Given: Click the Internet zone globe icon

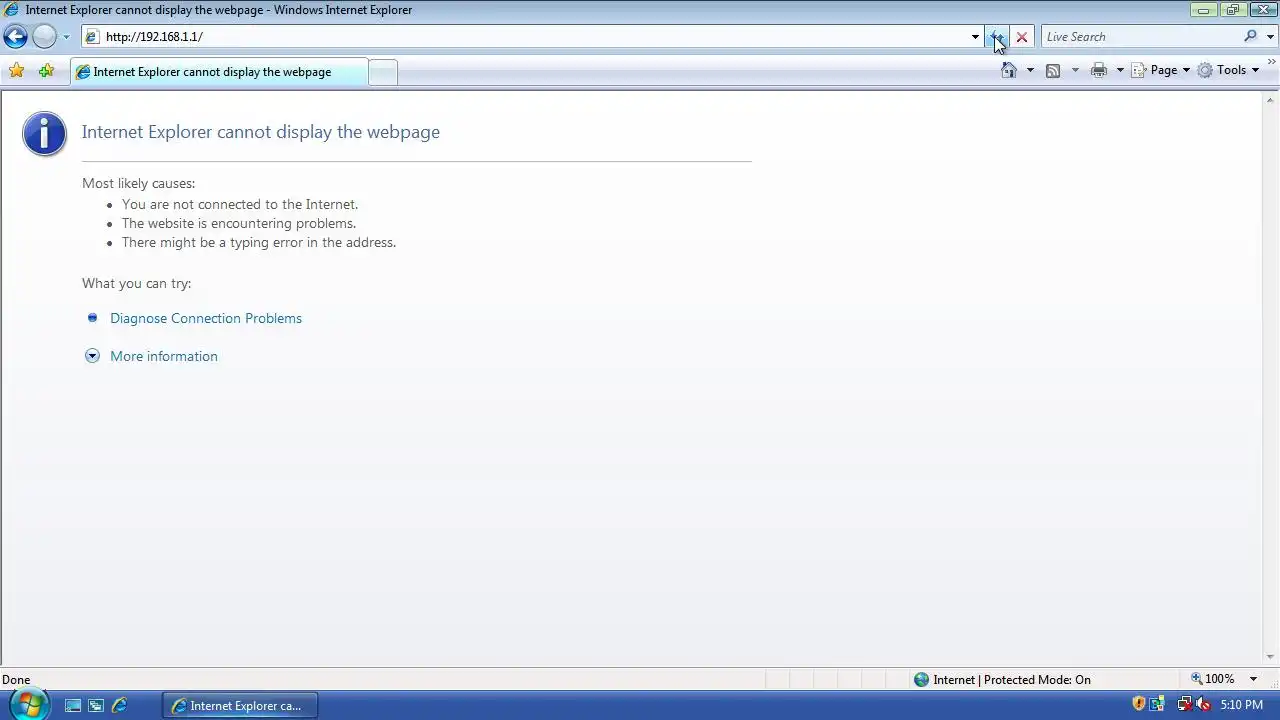Looking at the screenshot, I should click(921, 680).
